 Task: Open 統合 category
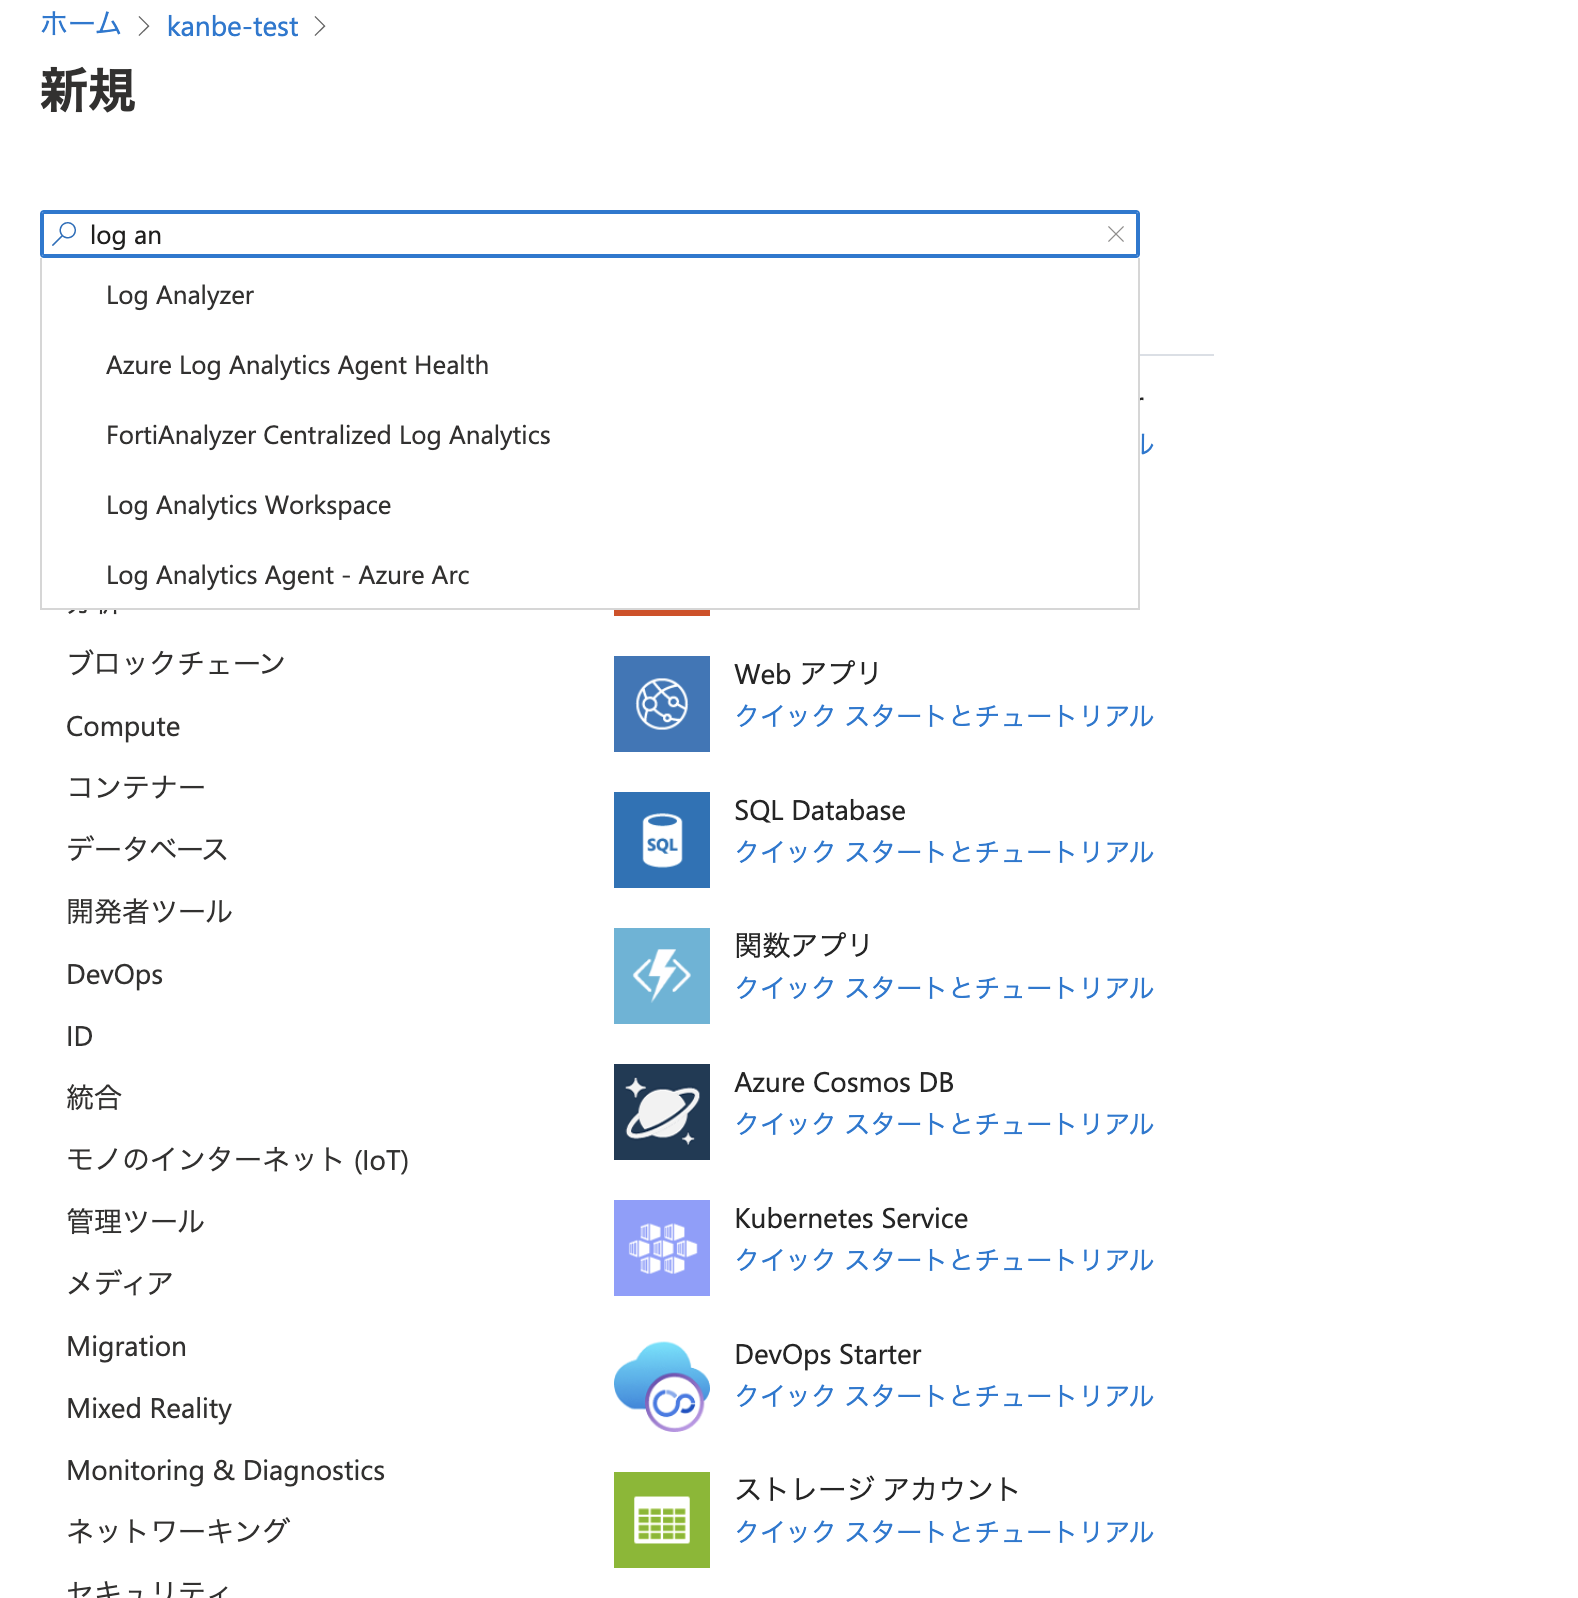pyautogui.click(x=94, y=1097)
